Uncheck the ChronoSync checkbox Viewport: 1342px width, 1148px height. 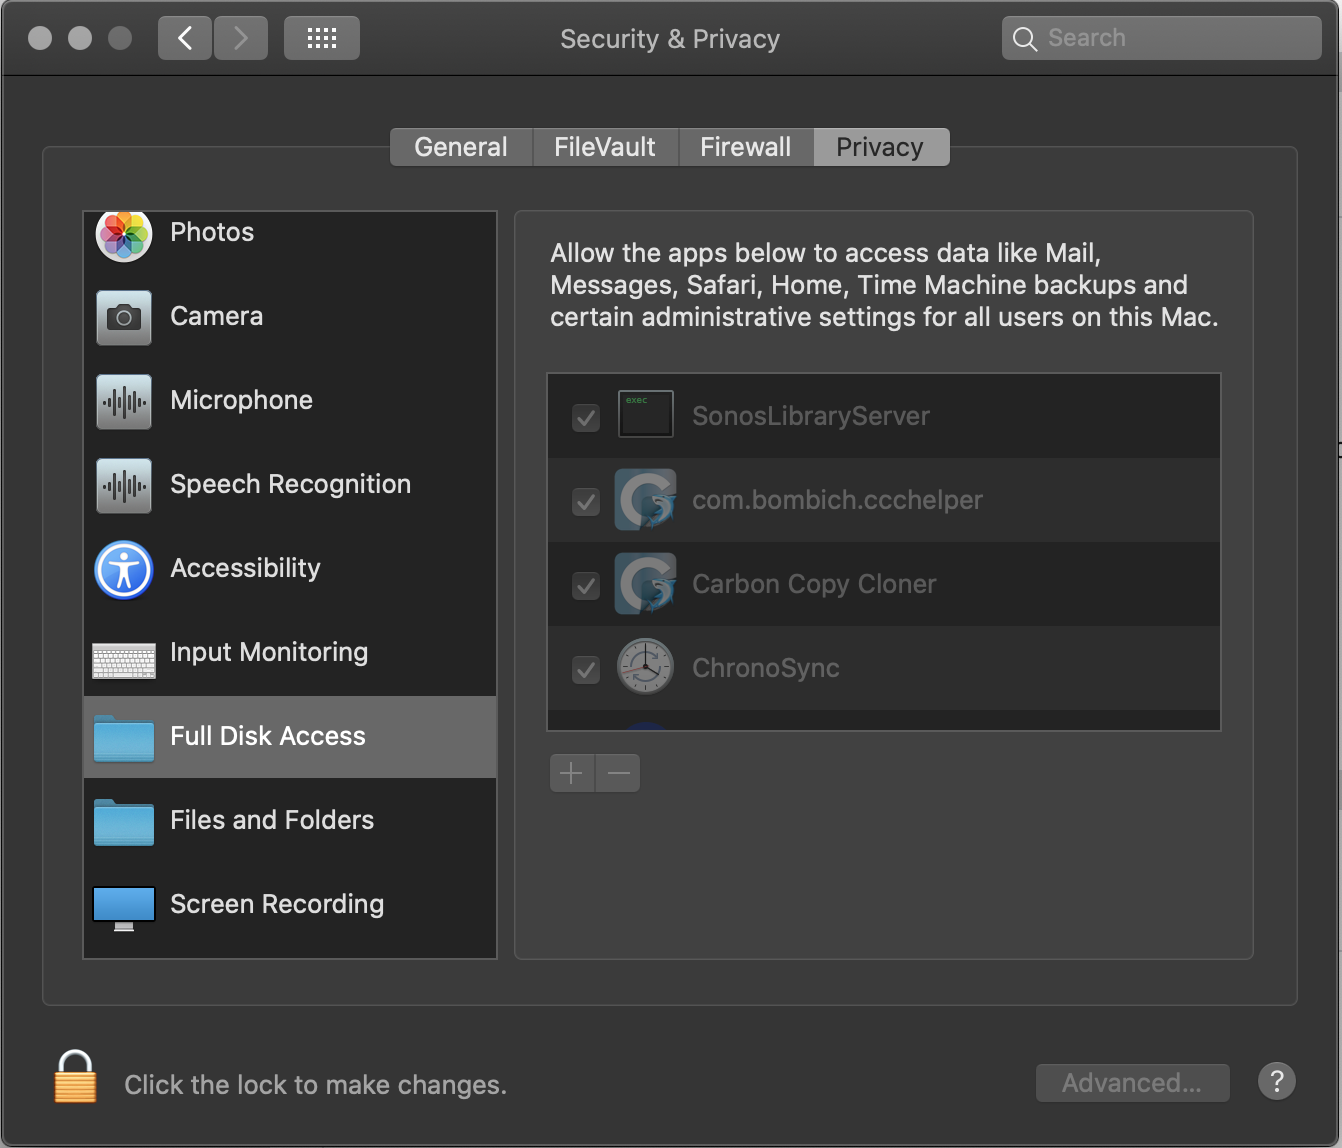586,669
